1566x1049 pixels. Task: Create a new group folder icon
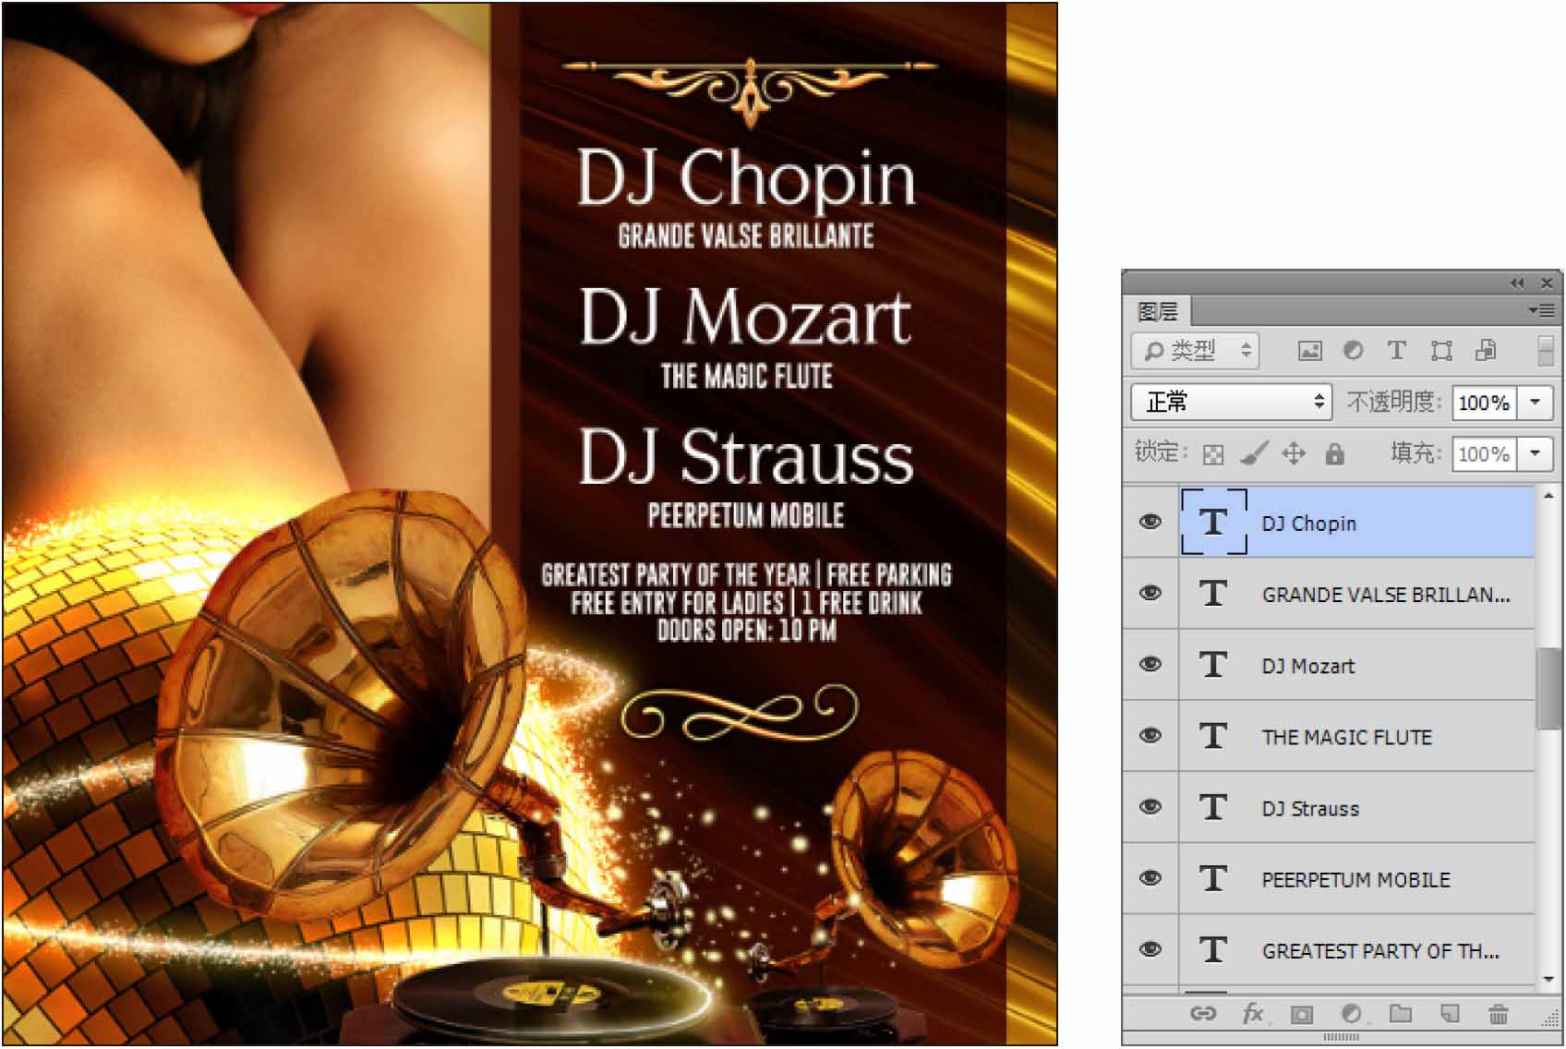coord(1400,1014)
